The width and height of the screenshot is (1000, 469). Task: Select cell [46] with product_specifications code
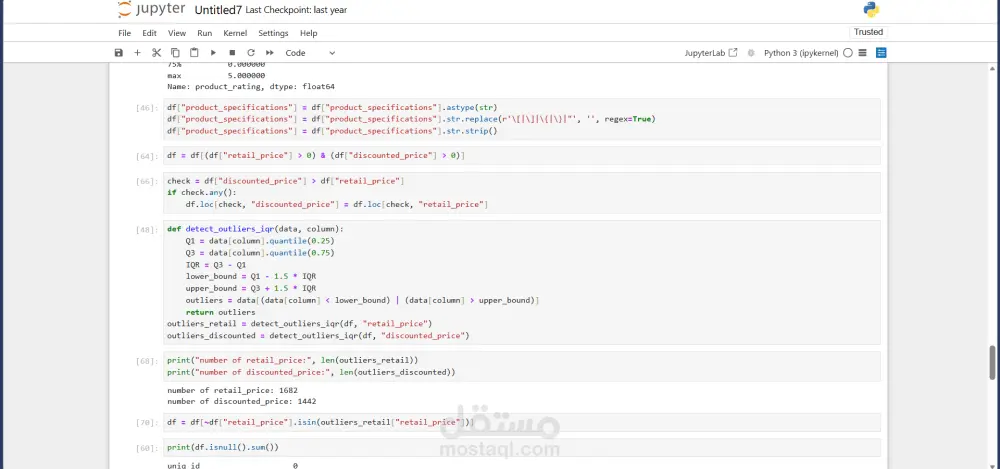(522, 119)
